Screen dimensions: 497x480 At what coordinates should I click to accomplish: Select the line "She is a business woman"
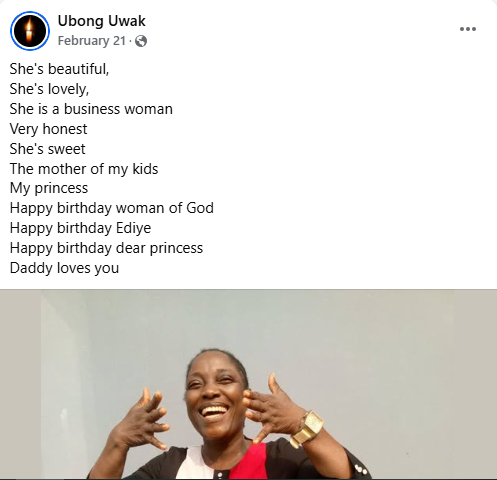pos(91,109)
